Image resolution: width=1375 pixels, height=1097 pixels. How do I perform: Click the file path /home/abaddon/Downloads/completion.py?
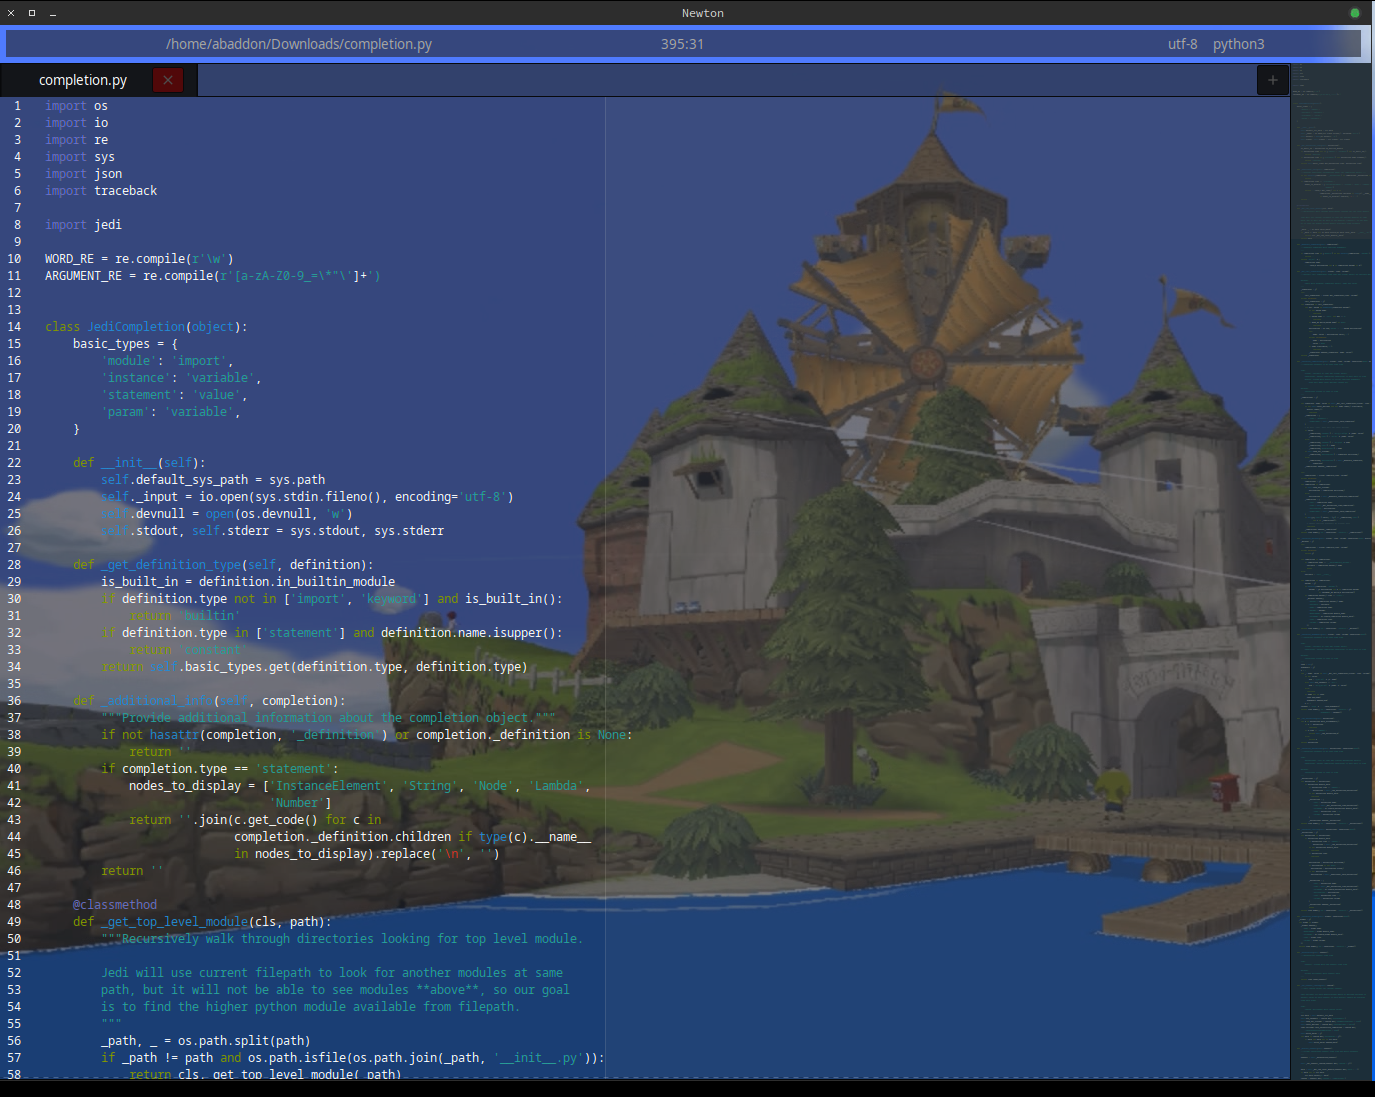299,44
